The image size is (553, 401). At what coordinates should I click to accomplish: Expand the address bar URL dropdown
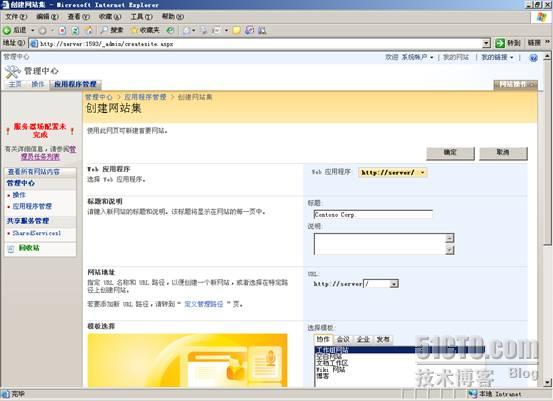coord(486,43)
